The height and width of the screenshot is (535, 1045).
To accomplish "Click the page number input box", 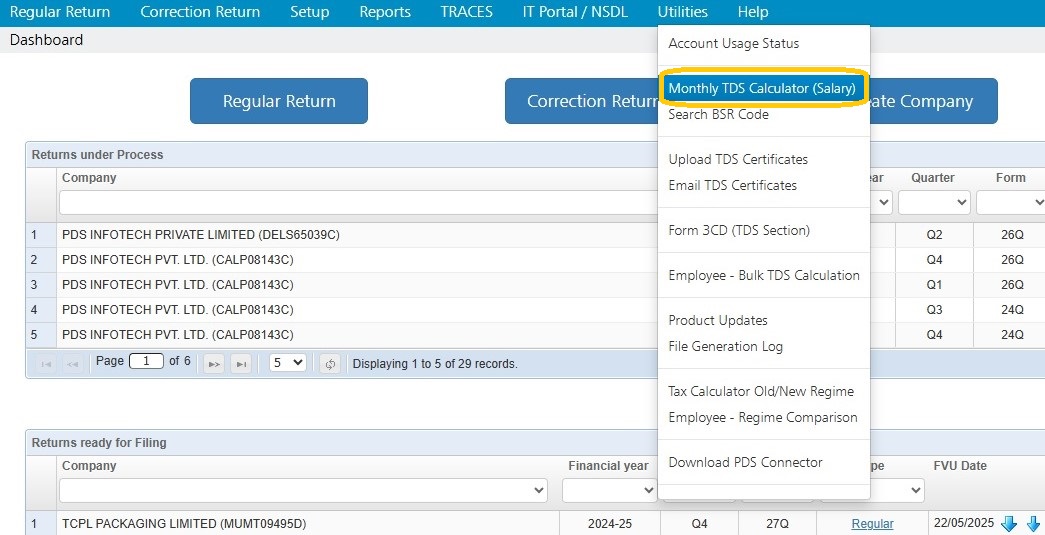I will coord(146,361).
